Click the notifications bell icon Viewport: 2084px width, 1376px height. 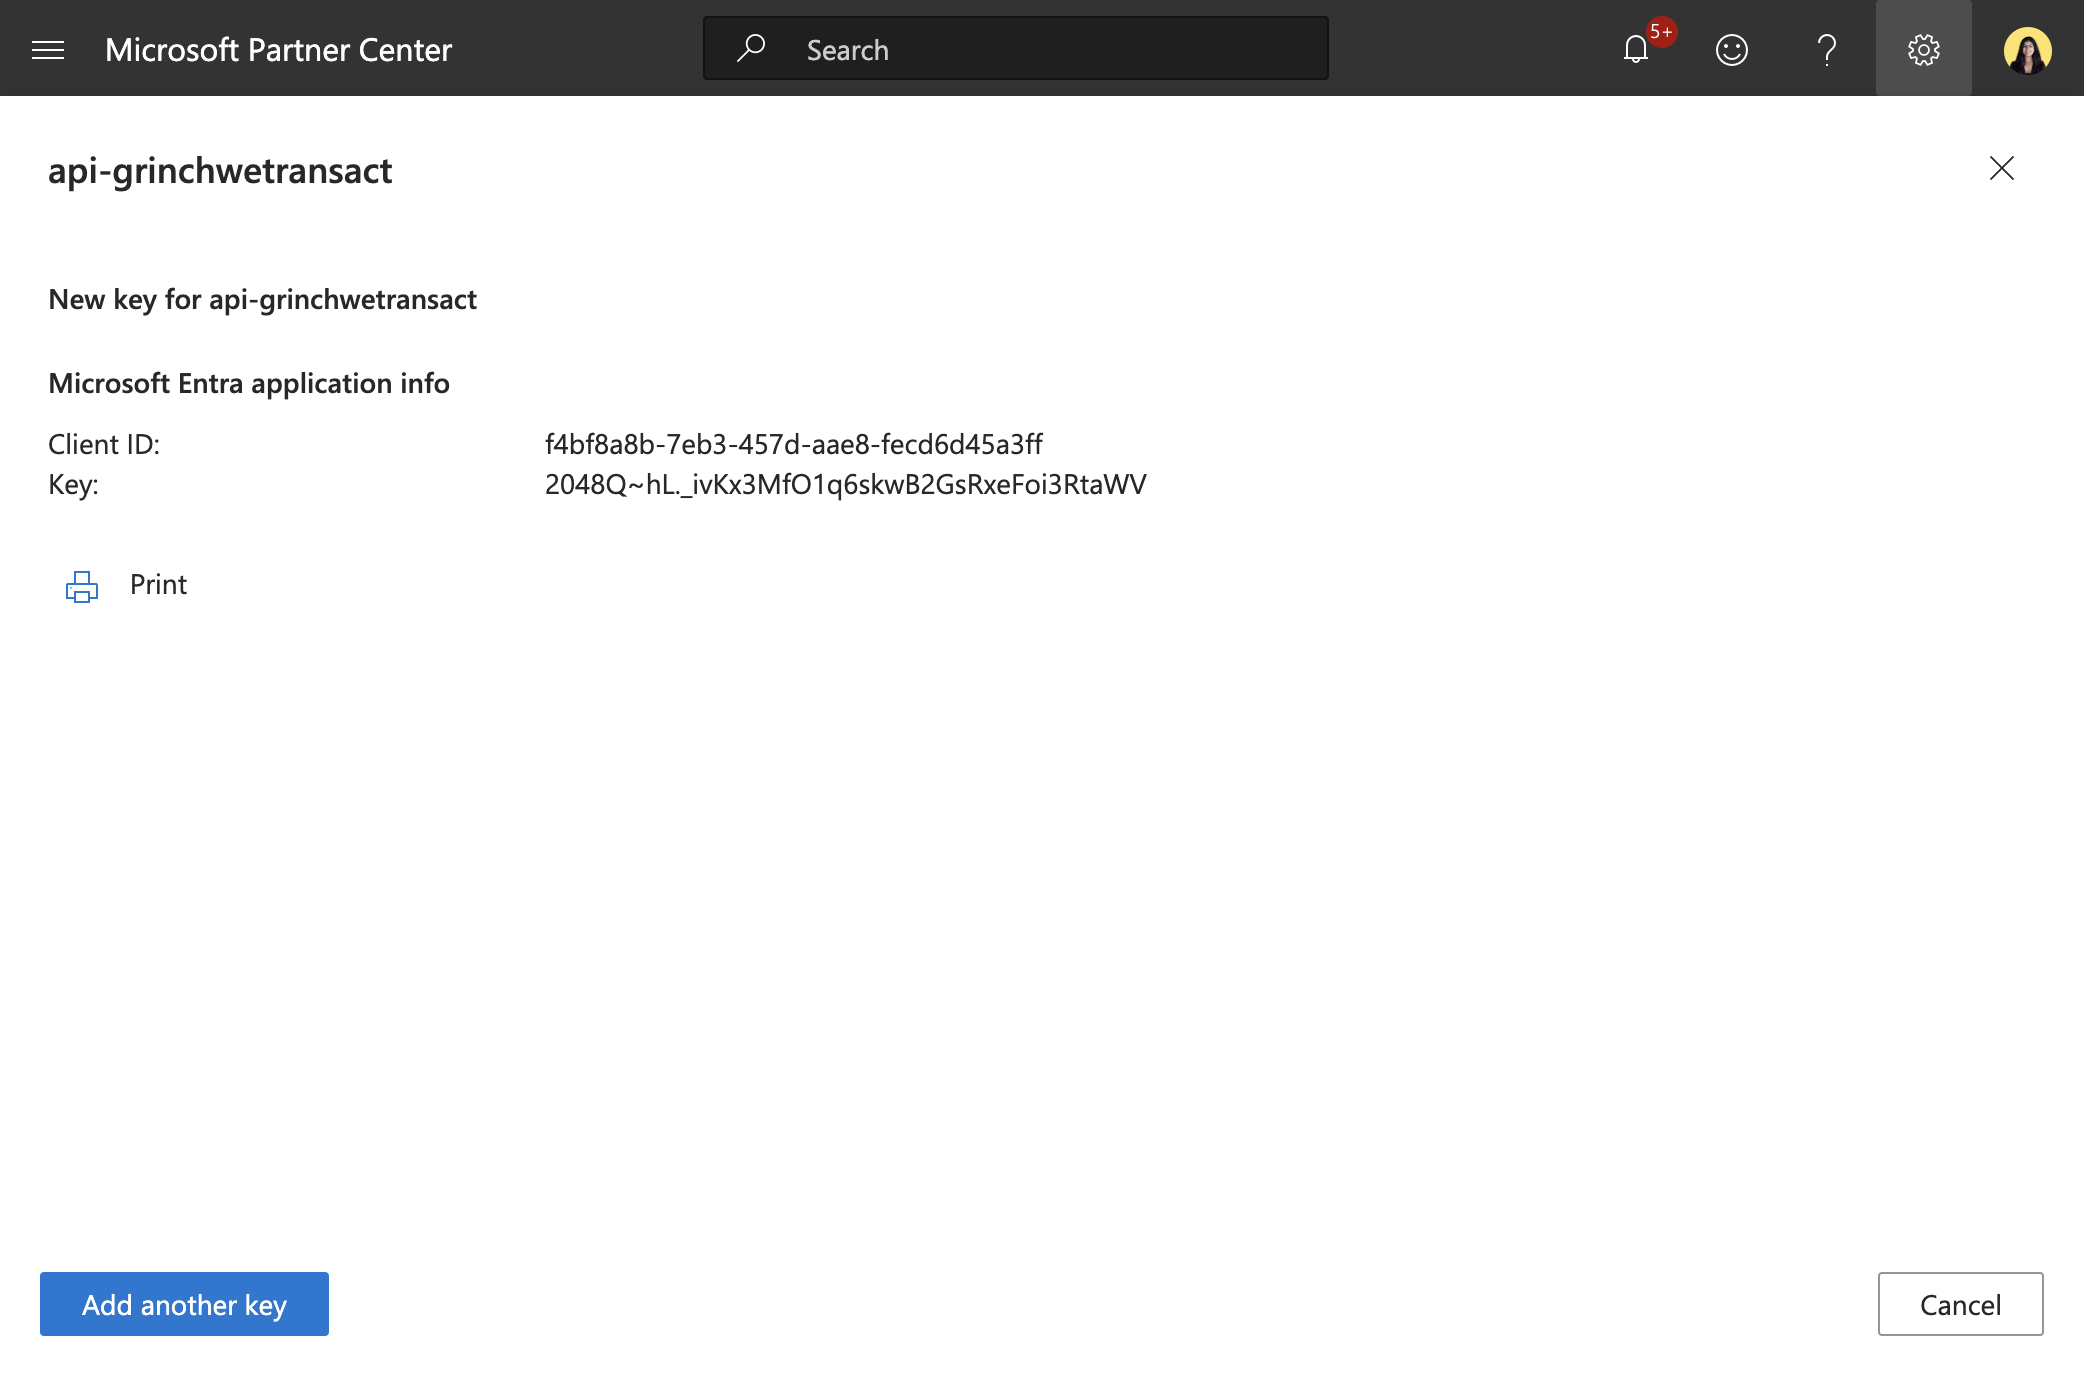pos(1636,50)
